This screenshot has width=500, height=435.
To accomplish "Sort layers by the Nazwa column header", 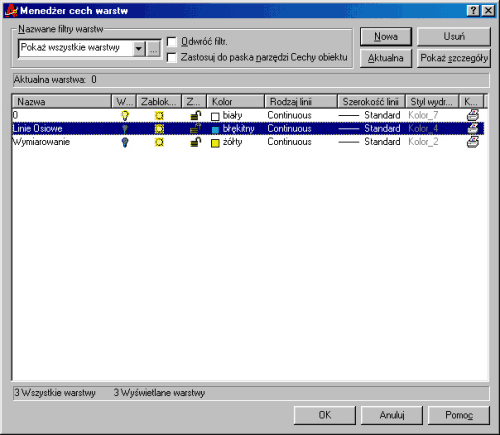I will click(x=62, y=101).
